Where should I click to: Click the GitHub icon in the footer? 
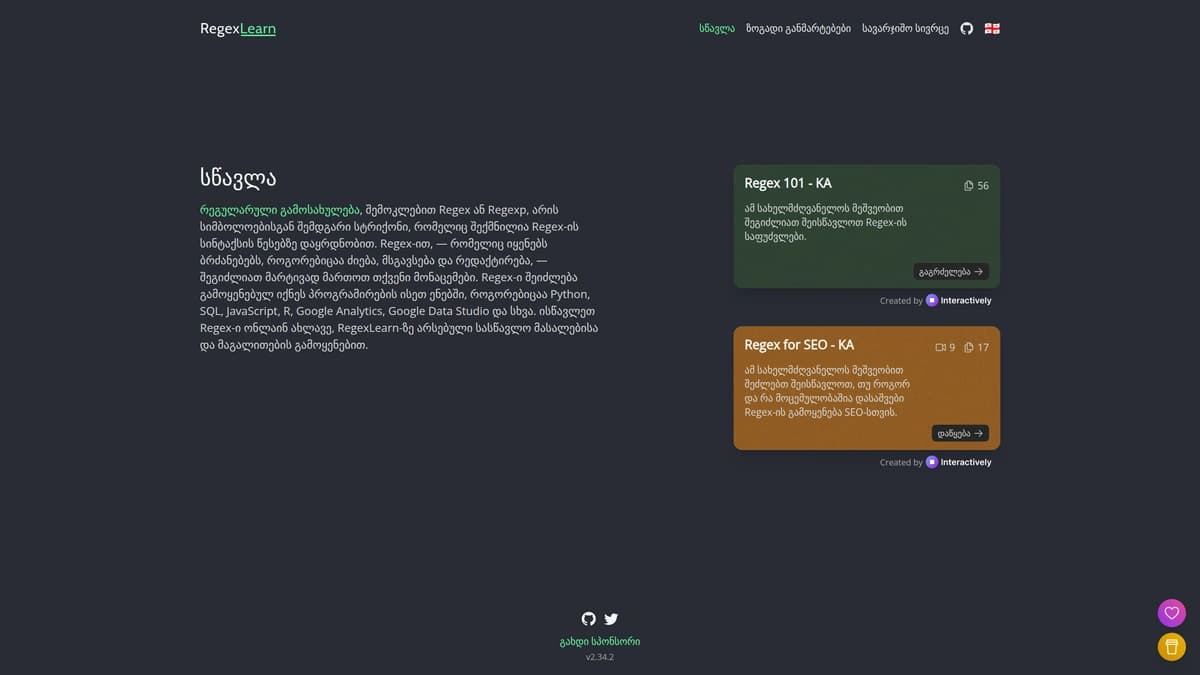(589, 619)
